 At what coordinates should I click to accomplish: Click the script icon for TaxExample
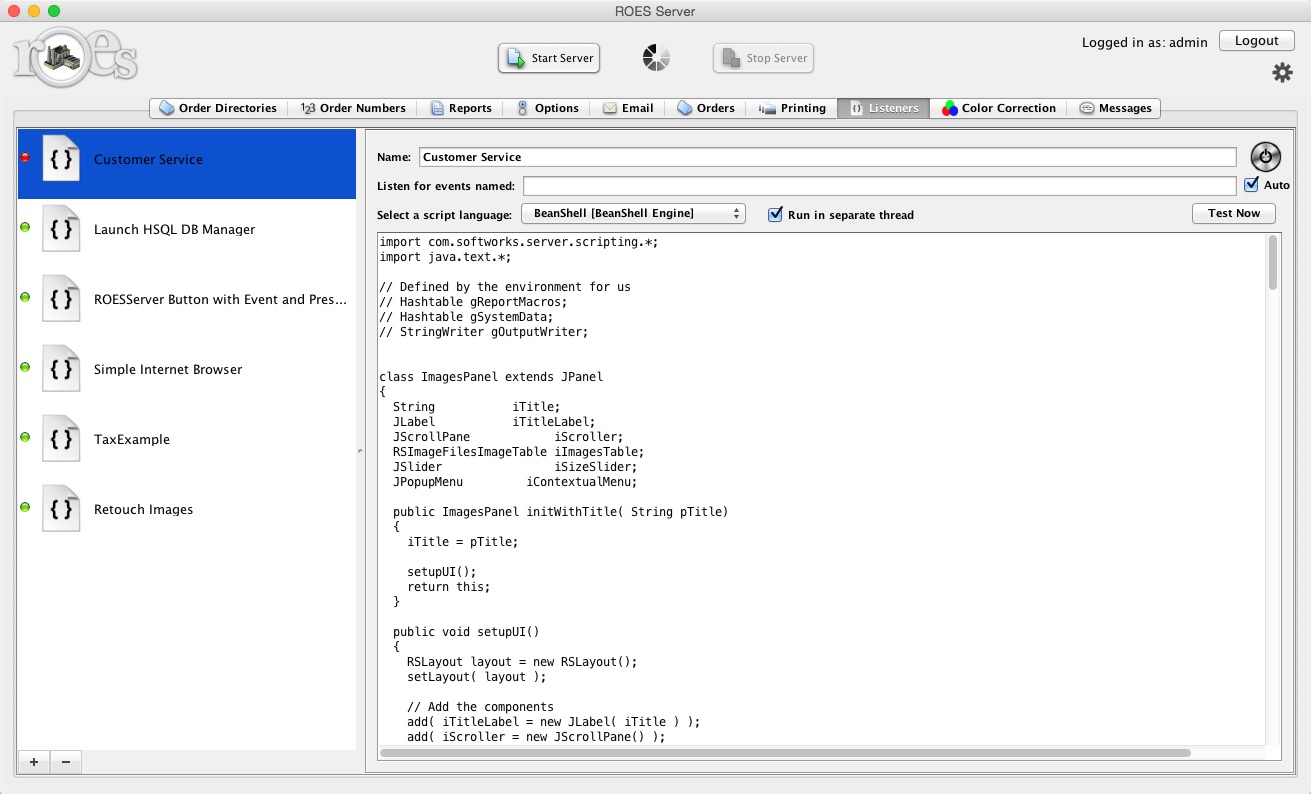(61, 439)
